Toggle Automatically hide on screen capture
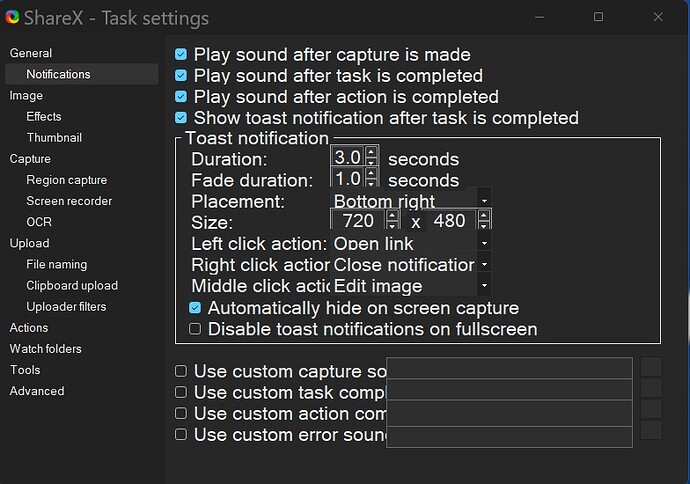The image size is (690, 484). pyautogui.click(x=195, y=308)
